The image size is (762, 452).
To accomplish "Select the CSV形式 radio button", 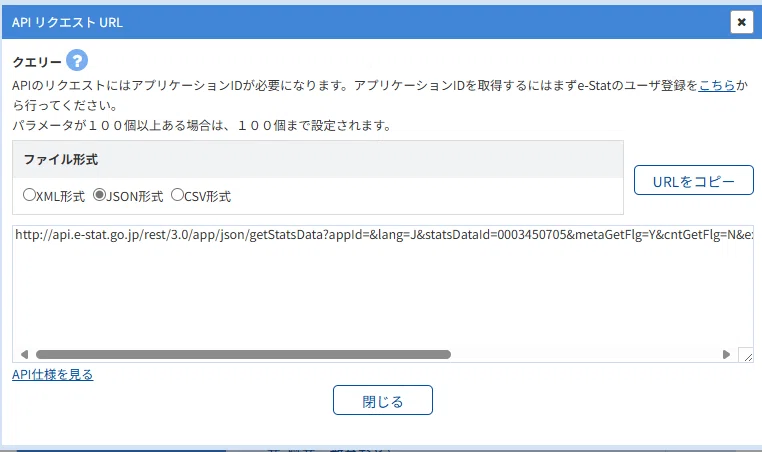I will point(177,195).
